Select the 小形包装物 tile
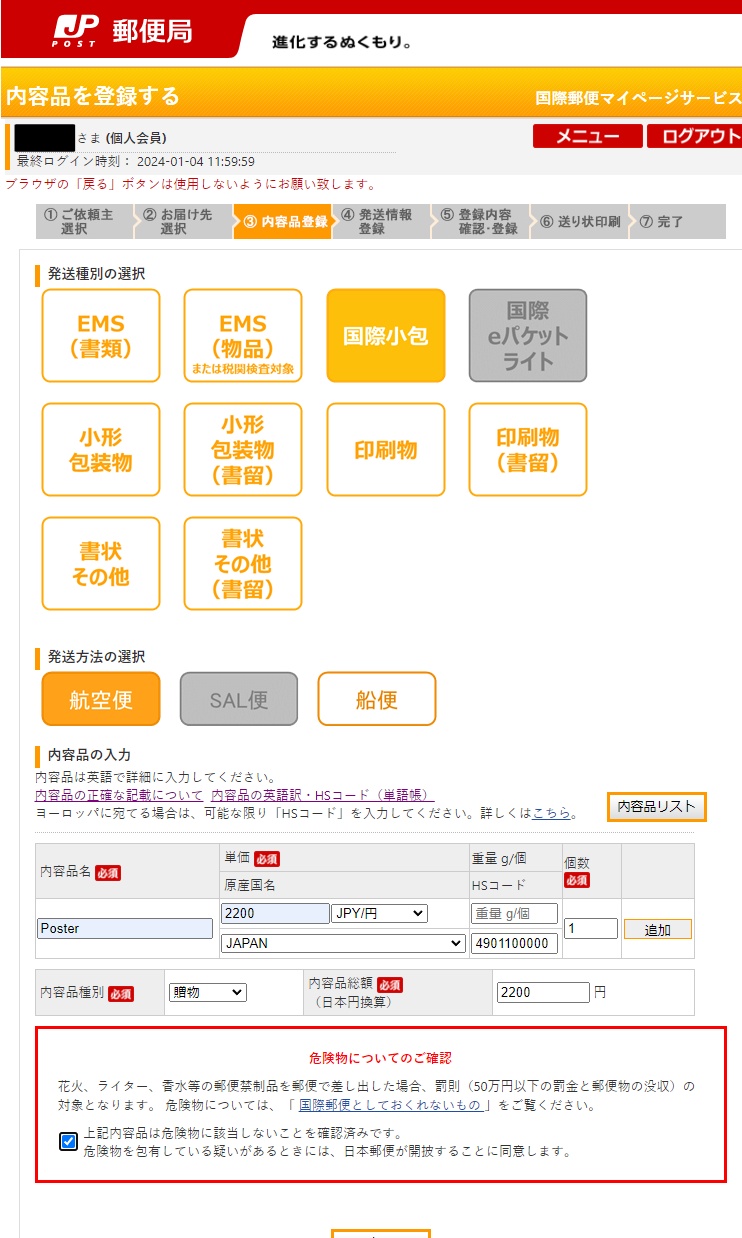 click(x=101, y=450)
